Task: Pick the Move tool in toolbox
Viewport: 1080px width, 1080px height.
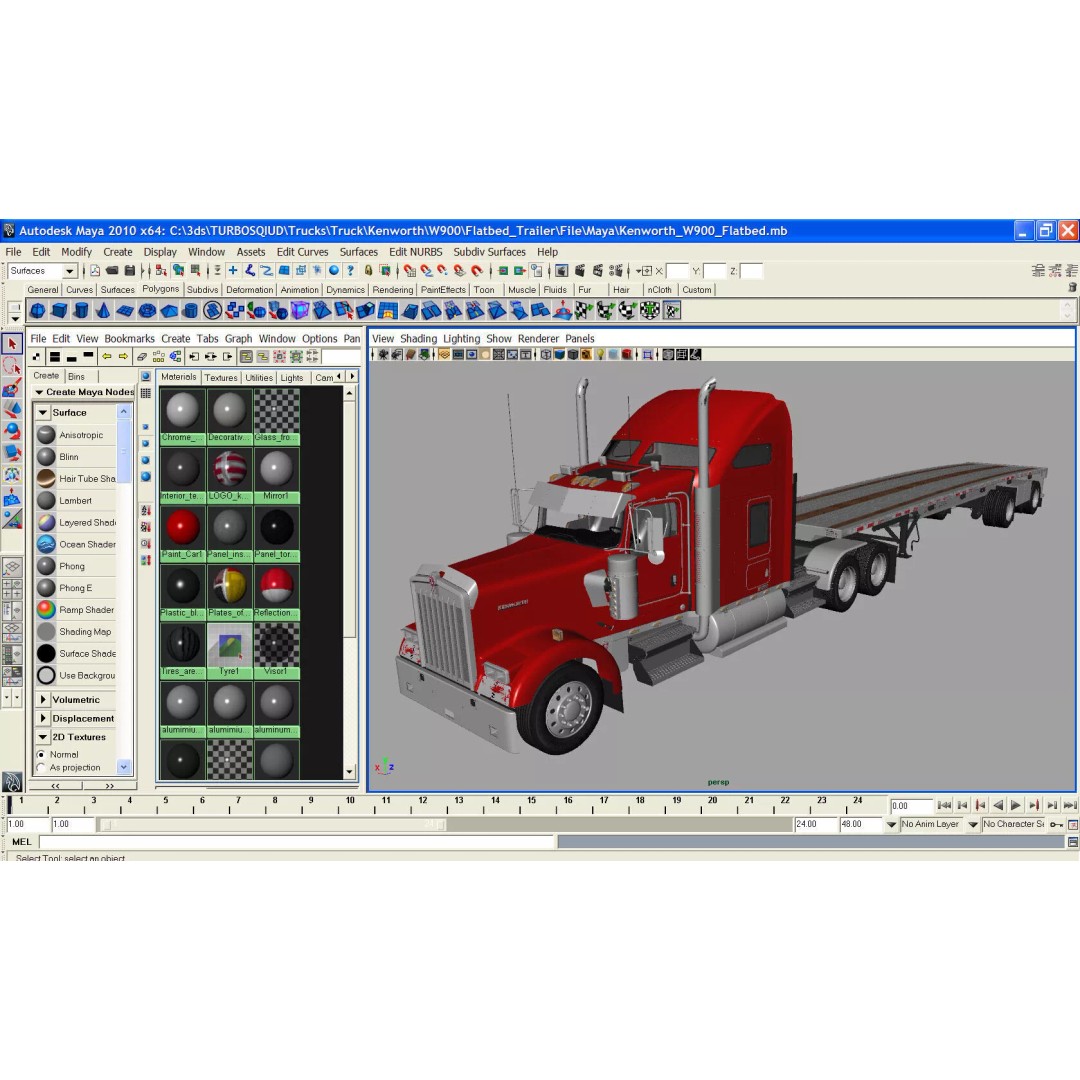Action: (12, 410)
